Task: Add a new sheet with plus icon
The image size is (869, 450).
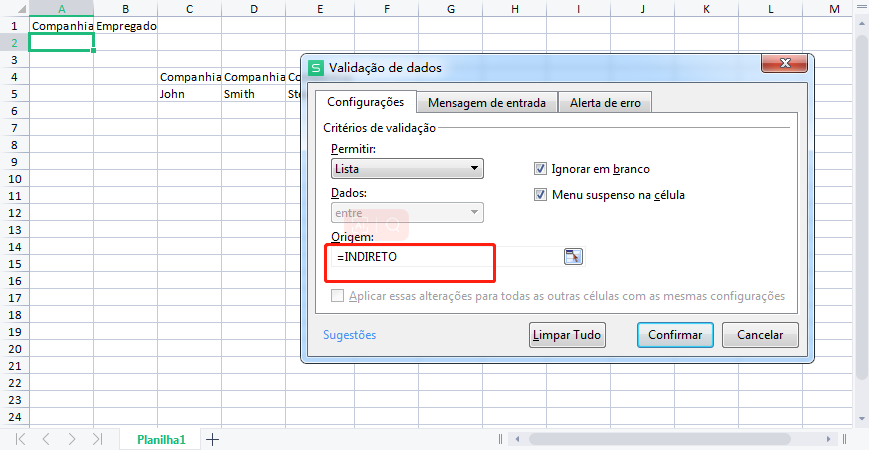Action: [x=212, y=439]
